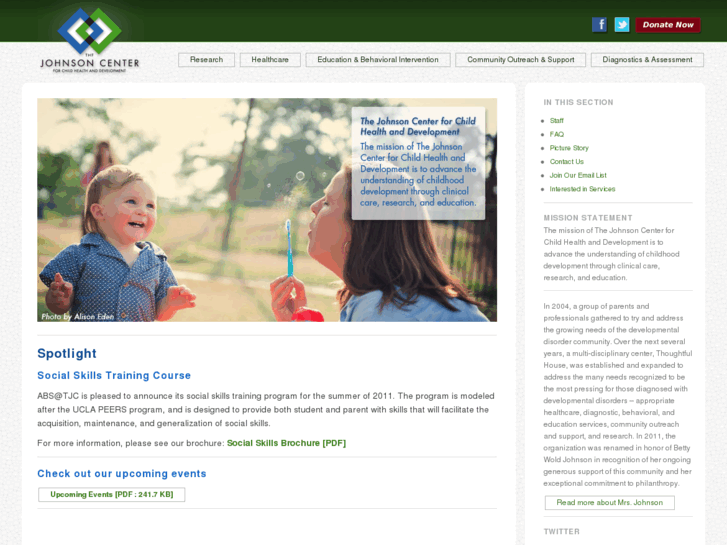This screenshot has width=727, height=545.
Task: Click the 'TWITTER' sidebar heading
Action: pos(561,532)
